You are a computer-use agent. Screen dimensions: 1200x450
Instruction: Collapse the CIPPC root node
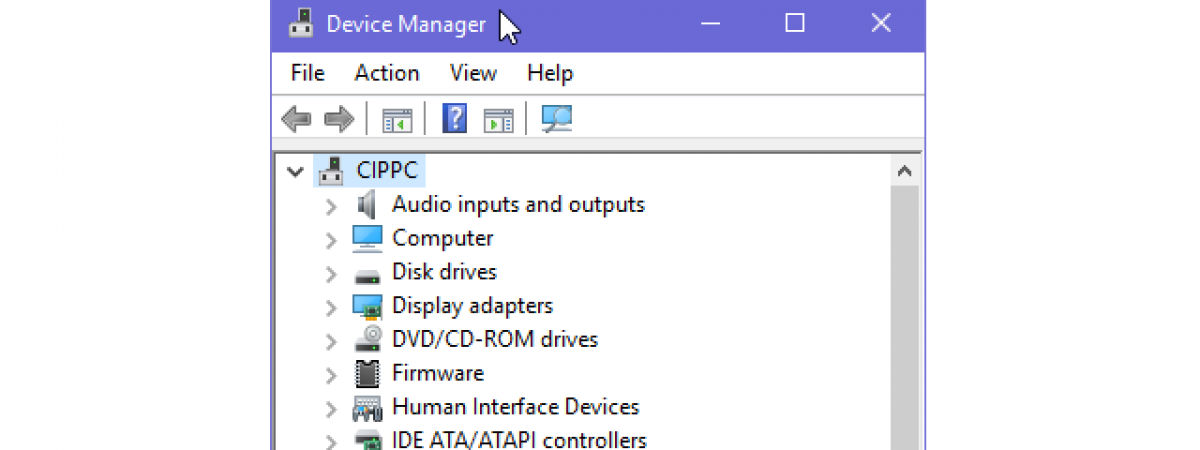point(294,172)
